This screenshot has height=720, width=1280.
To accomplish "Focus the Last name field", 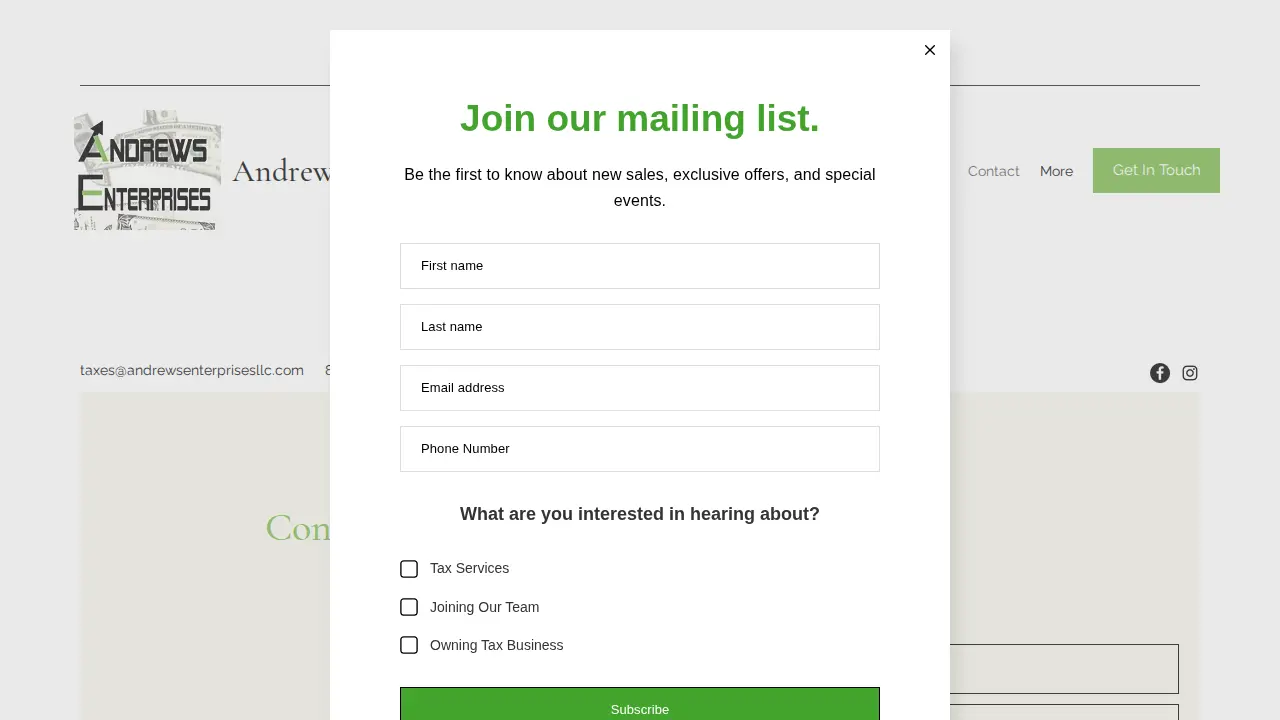I will pos(640,327).
